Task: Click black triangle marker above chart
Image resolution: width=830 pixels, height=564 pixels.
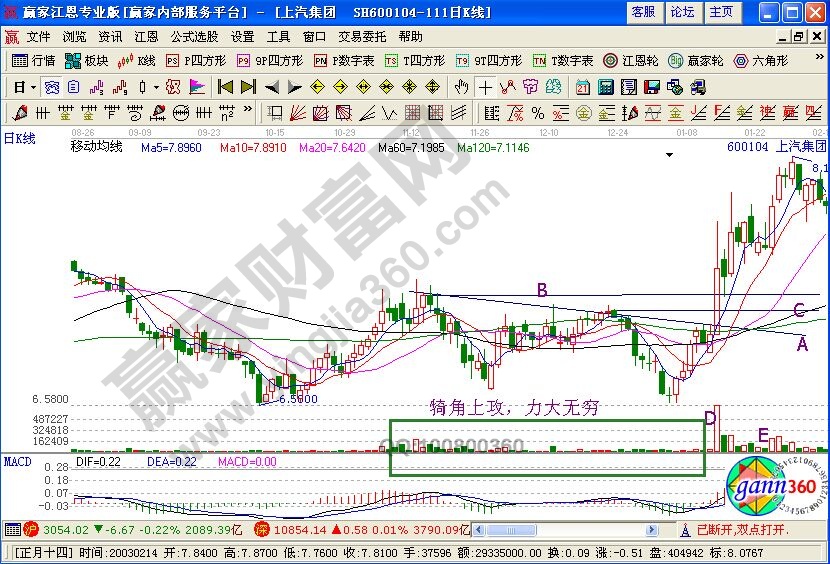Action: click(x=669, y=155)
